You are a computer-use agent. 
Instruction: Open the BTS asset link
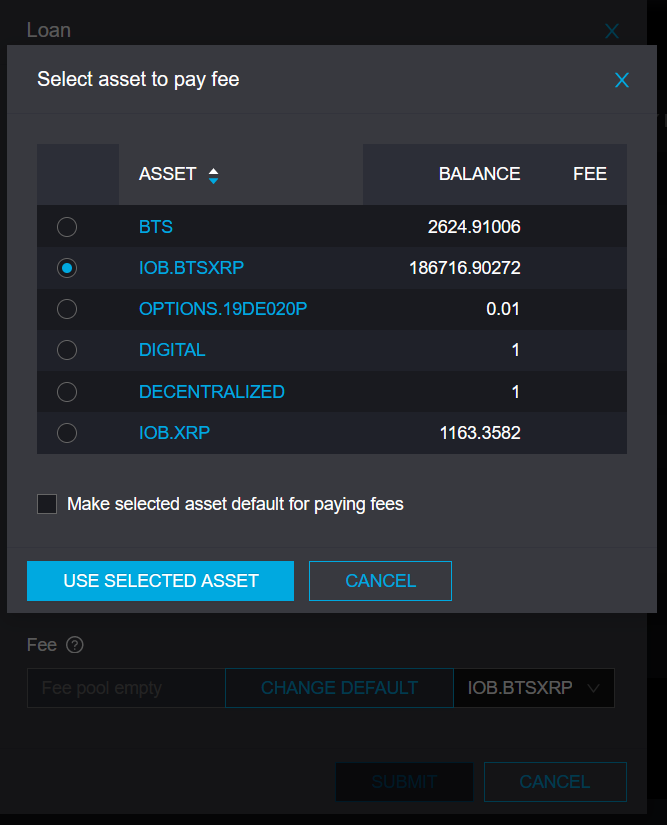pyautogui.click(x=156, y=227)
